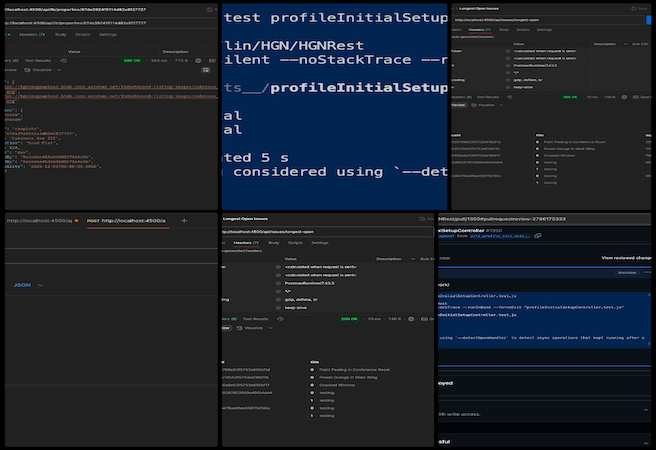Click icon left of gzip, deflate, br, bottom-middle panel
The width and height of the screenshot is (656, 450).
[278, 300]
